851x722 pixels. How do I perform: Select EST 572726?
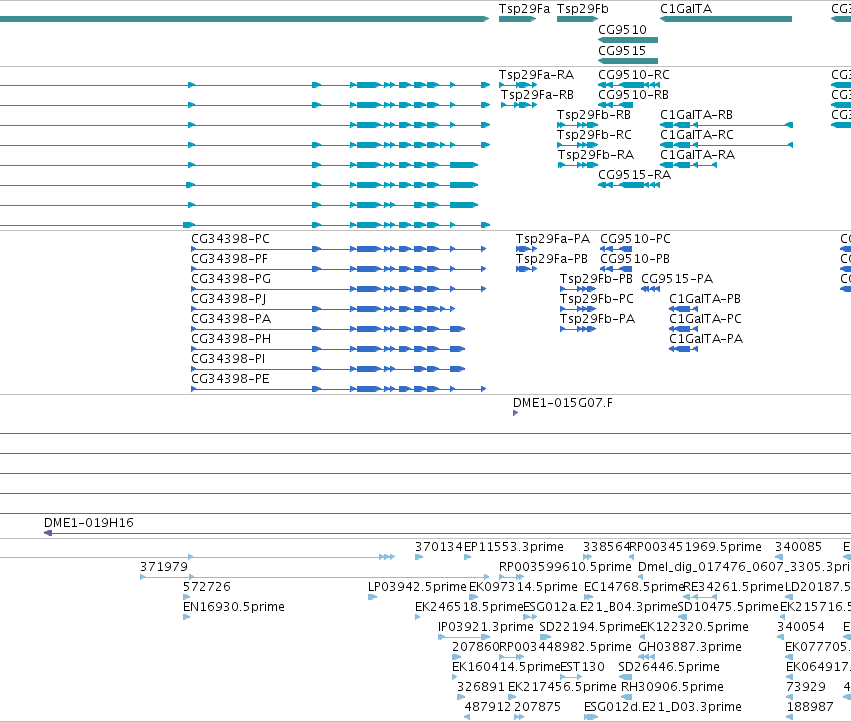(x=187, y=597)
